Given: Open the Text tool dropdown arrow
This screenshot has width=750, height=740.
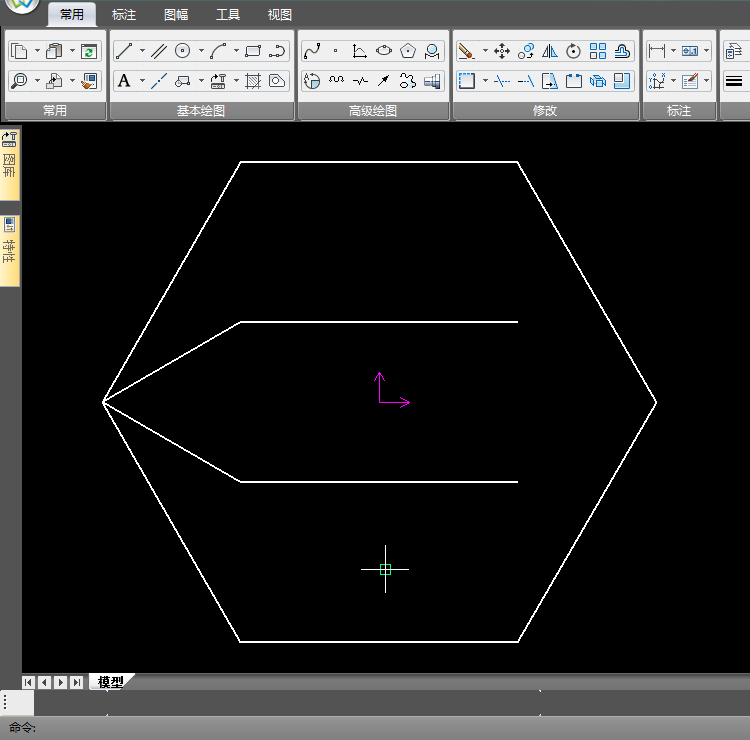Looking at the screenshot, I should (x=142, y=80).
